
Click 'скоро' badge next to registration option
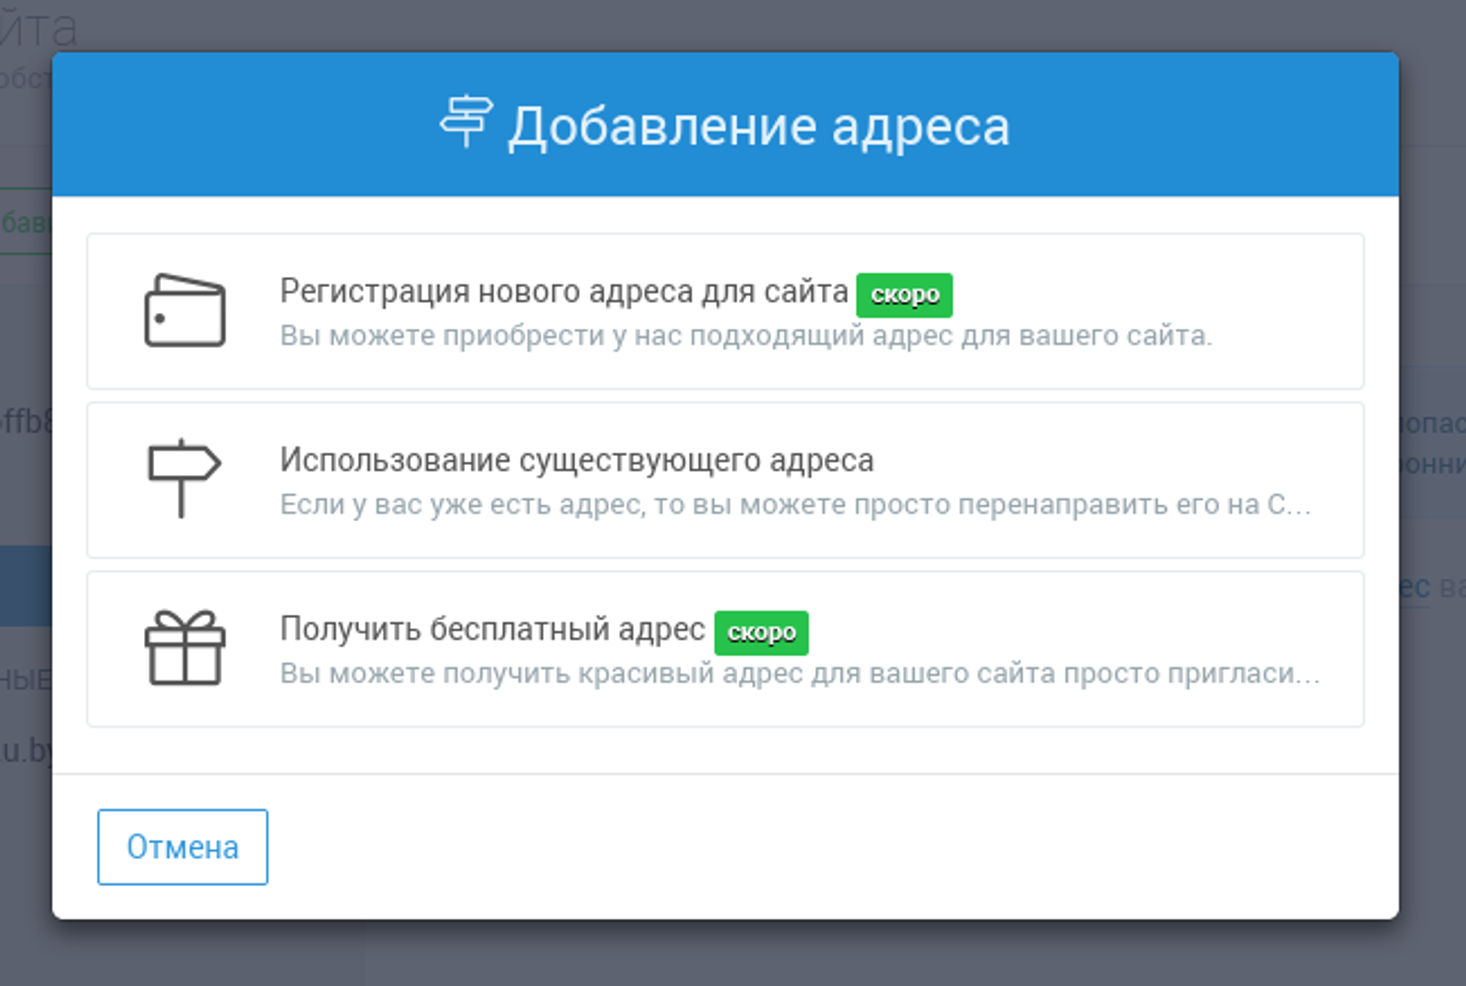[905, 295]
